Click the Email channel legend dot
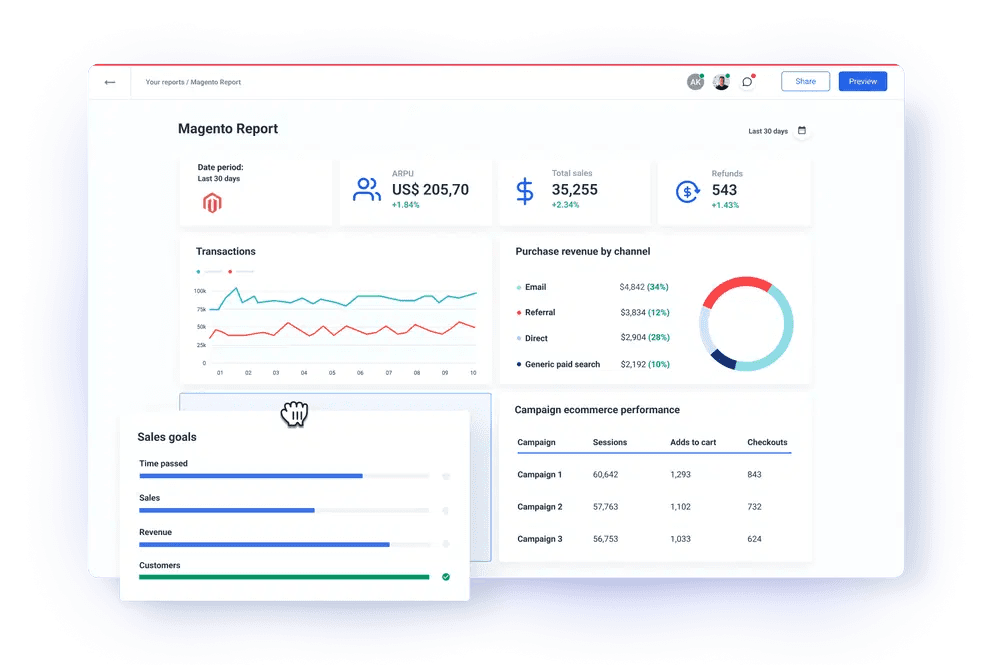Image resolution: width=992 pixels, height=665 pixels. pos(519,287)
